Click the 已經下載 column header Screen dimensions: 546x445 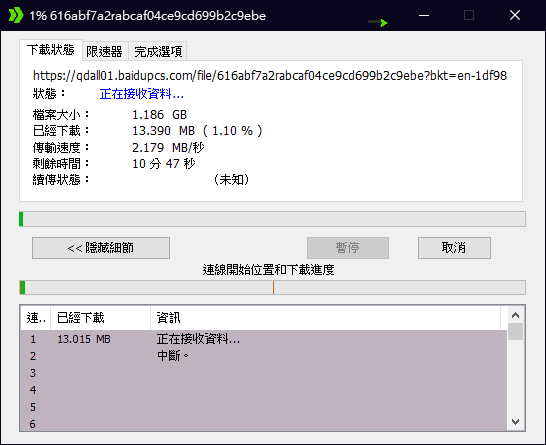(x=100, y=318)
